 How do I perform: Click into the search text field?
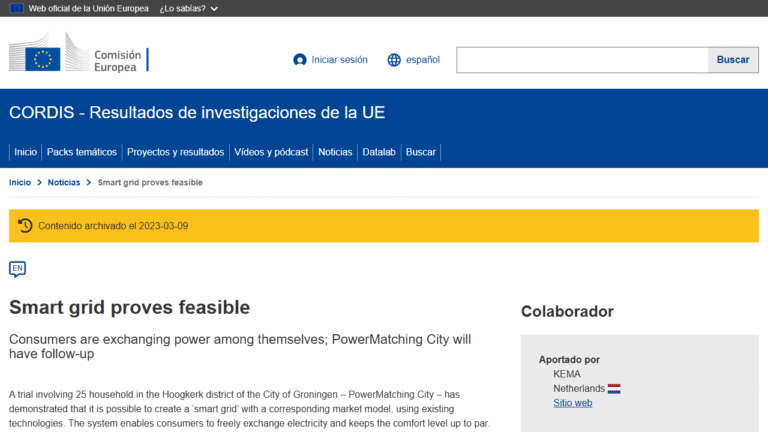point(582,60)
